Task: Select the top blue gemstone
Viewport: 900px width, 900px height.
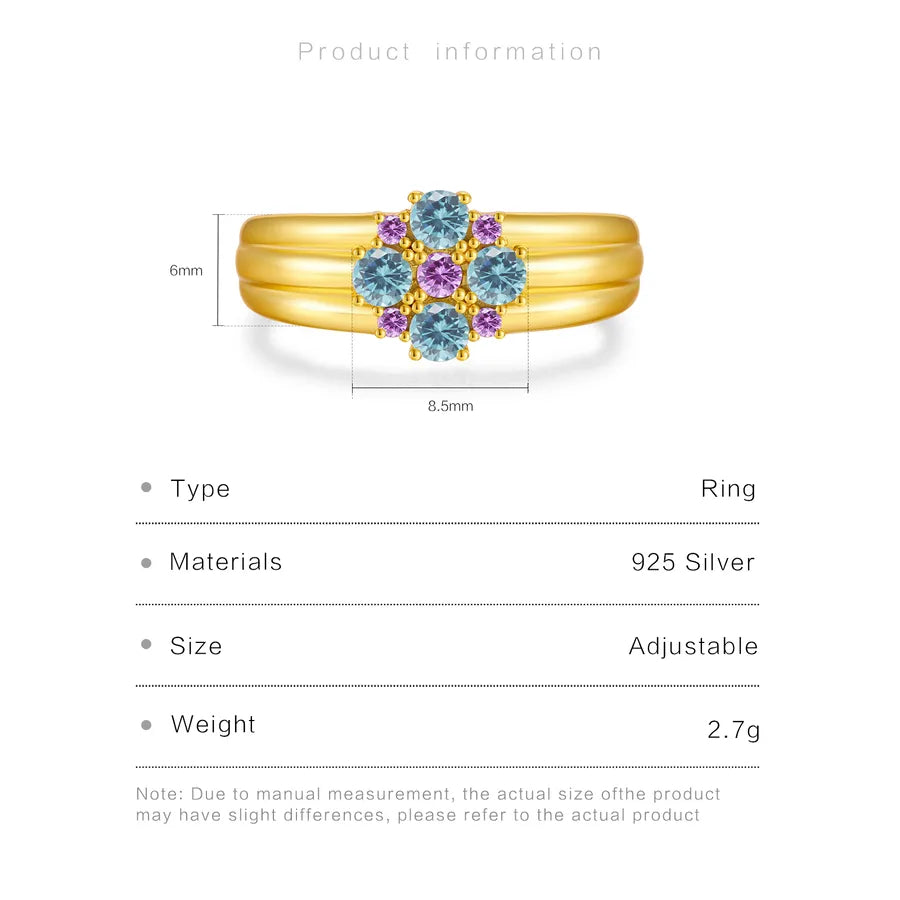Action: coord(440,220)
